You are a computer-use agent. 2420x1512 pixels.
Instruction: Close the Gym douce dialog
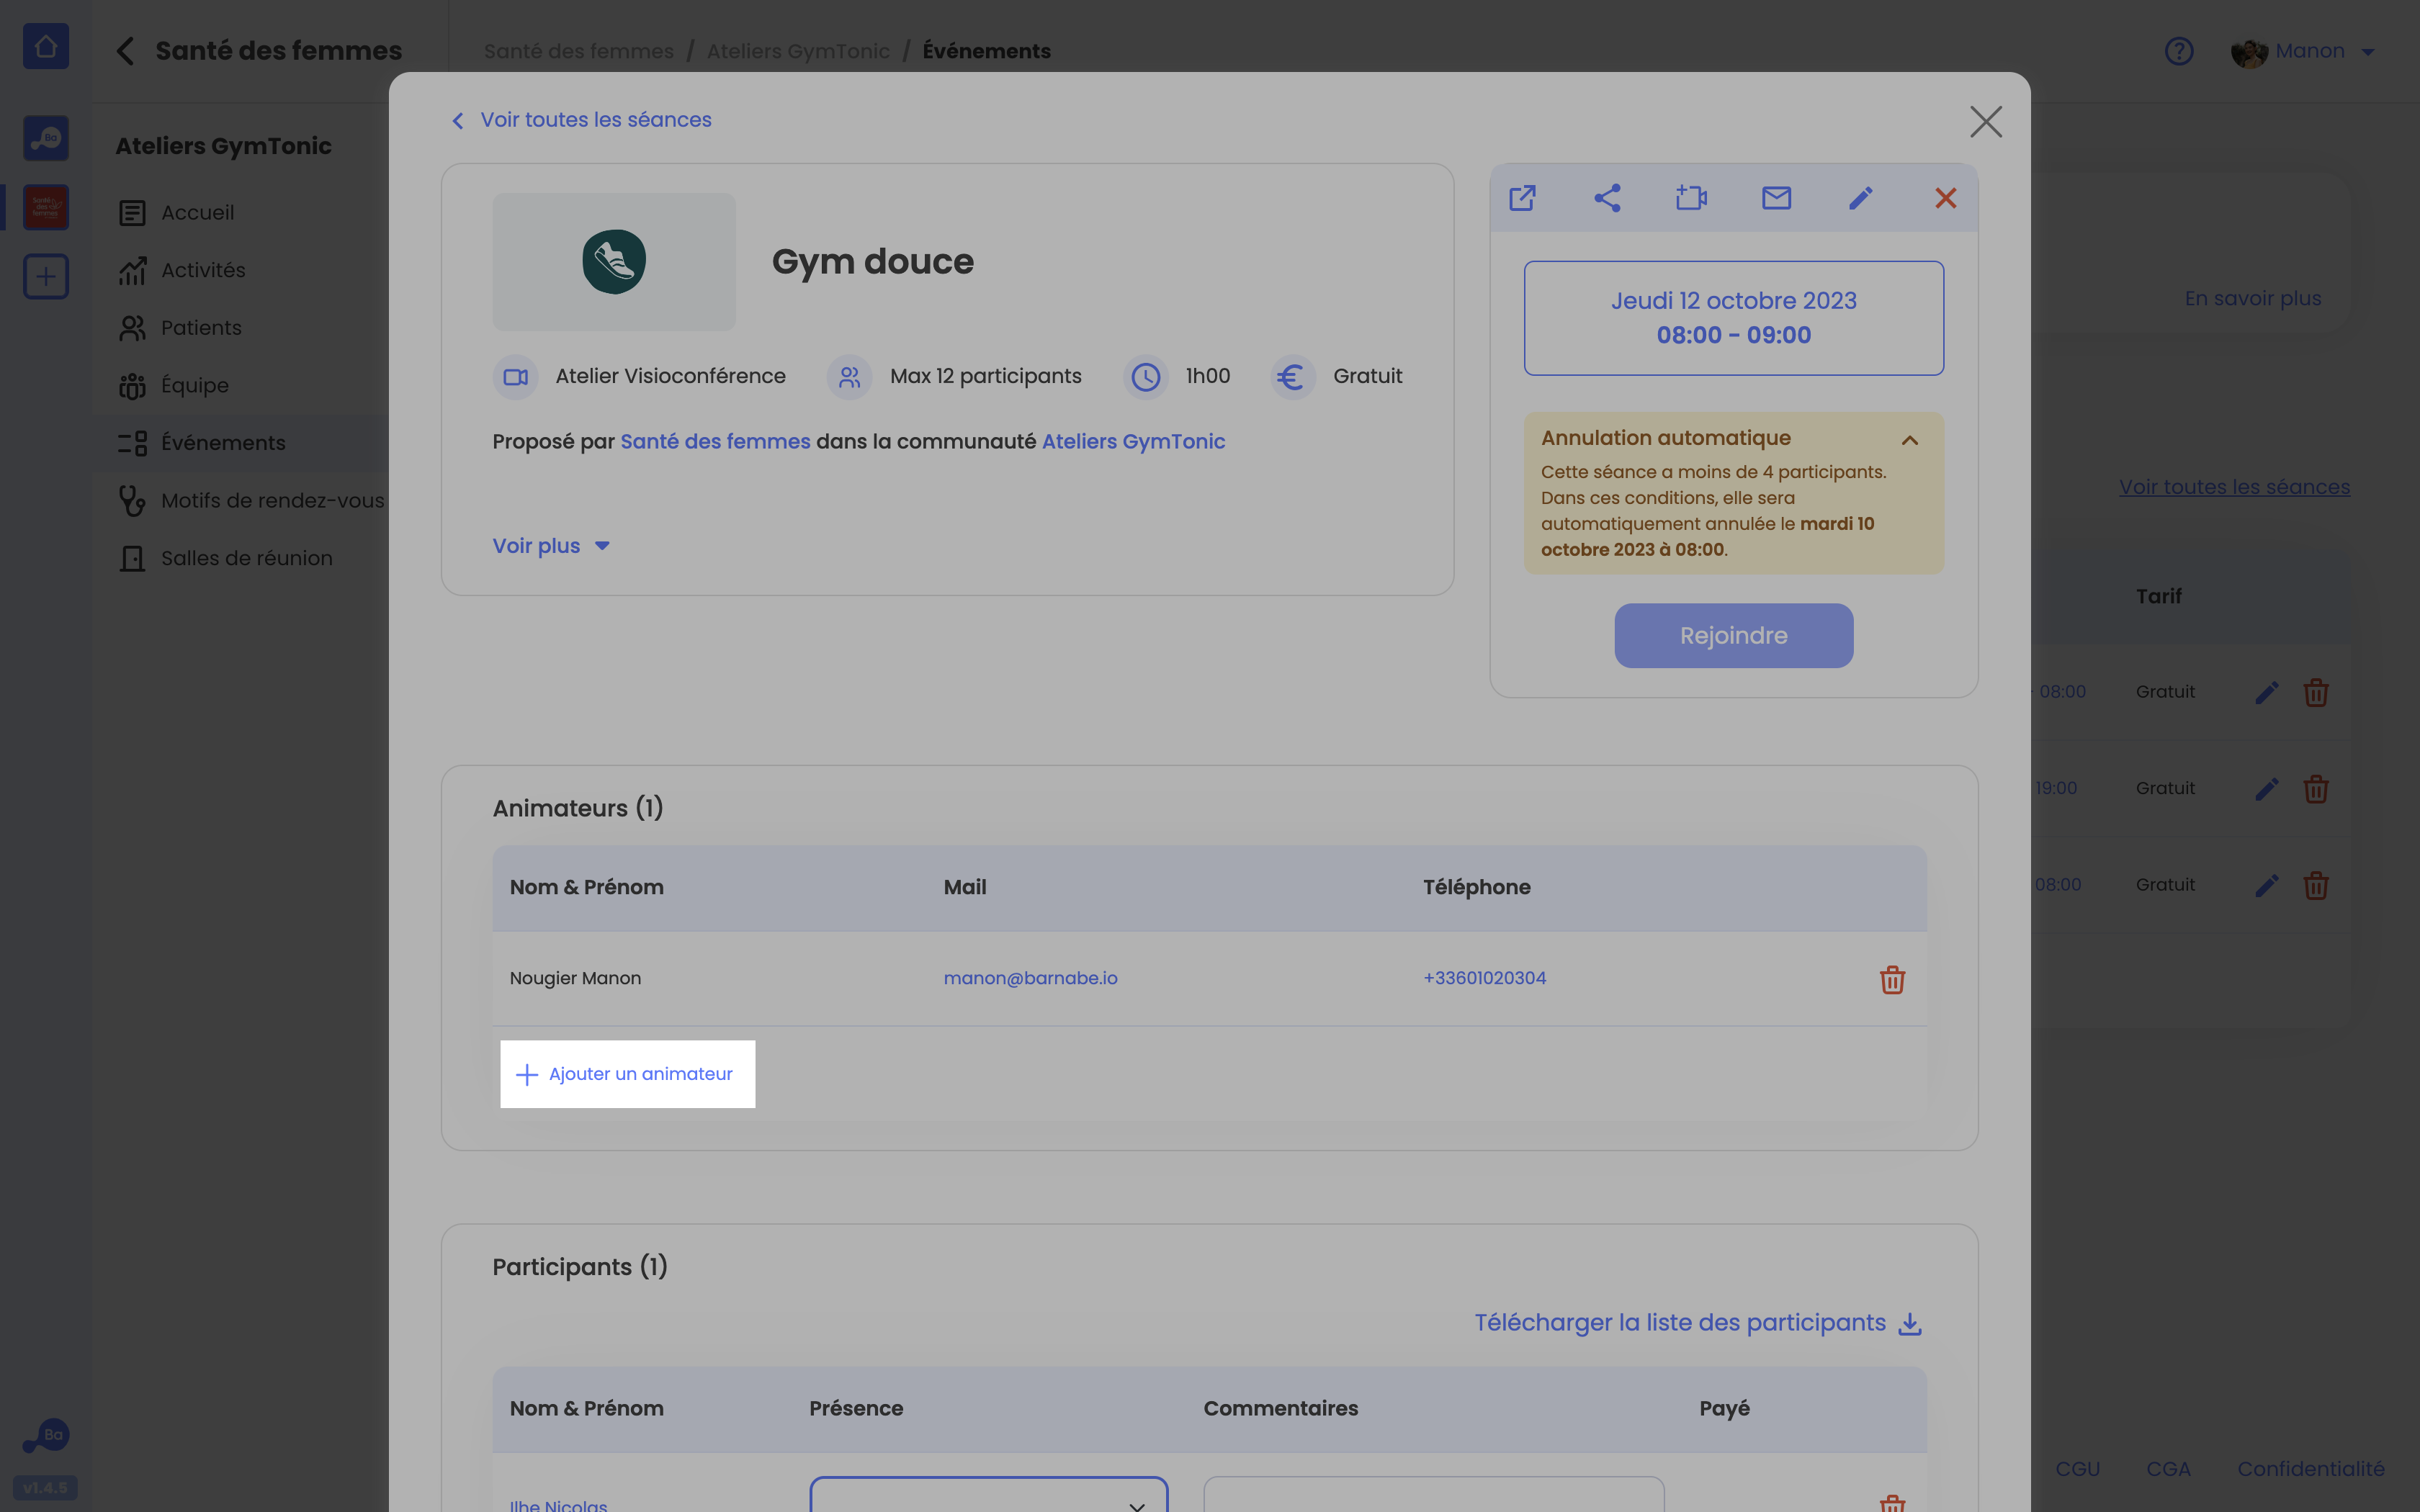point(1986,122)
